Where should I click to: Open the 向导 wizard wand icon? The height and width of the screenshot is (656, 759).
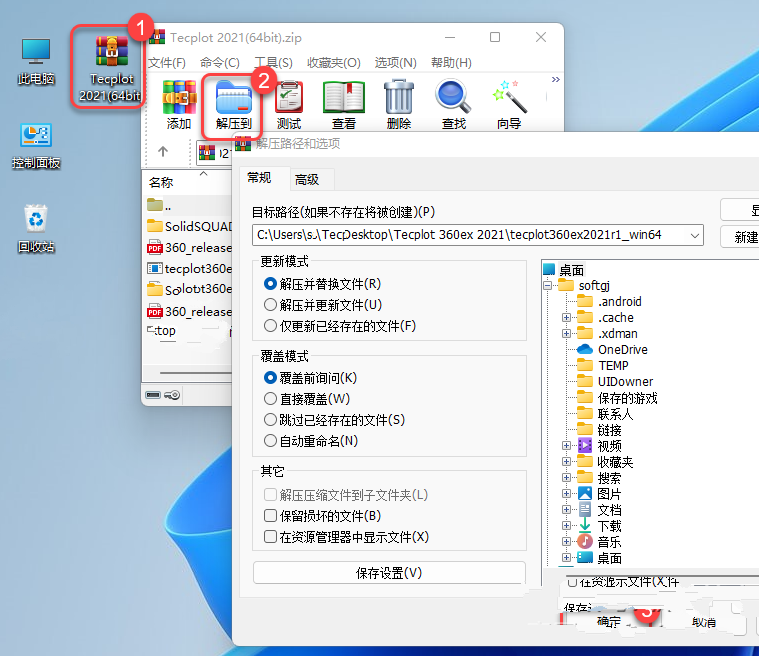pos(509,105)
